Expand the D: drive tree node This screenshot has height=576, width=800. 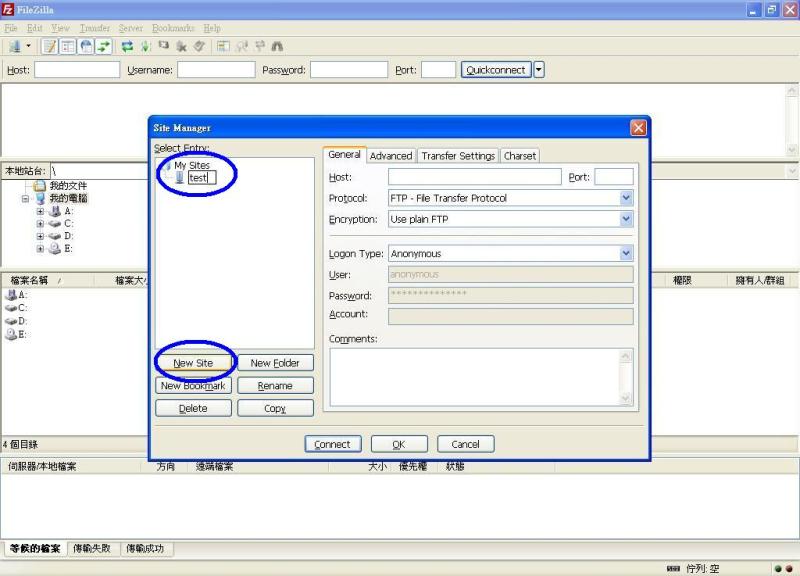40,236
